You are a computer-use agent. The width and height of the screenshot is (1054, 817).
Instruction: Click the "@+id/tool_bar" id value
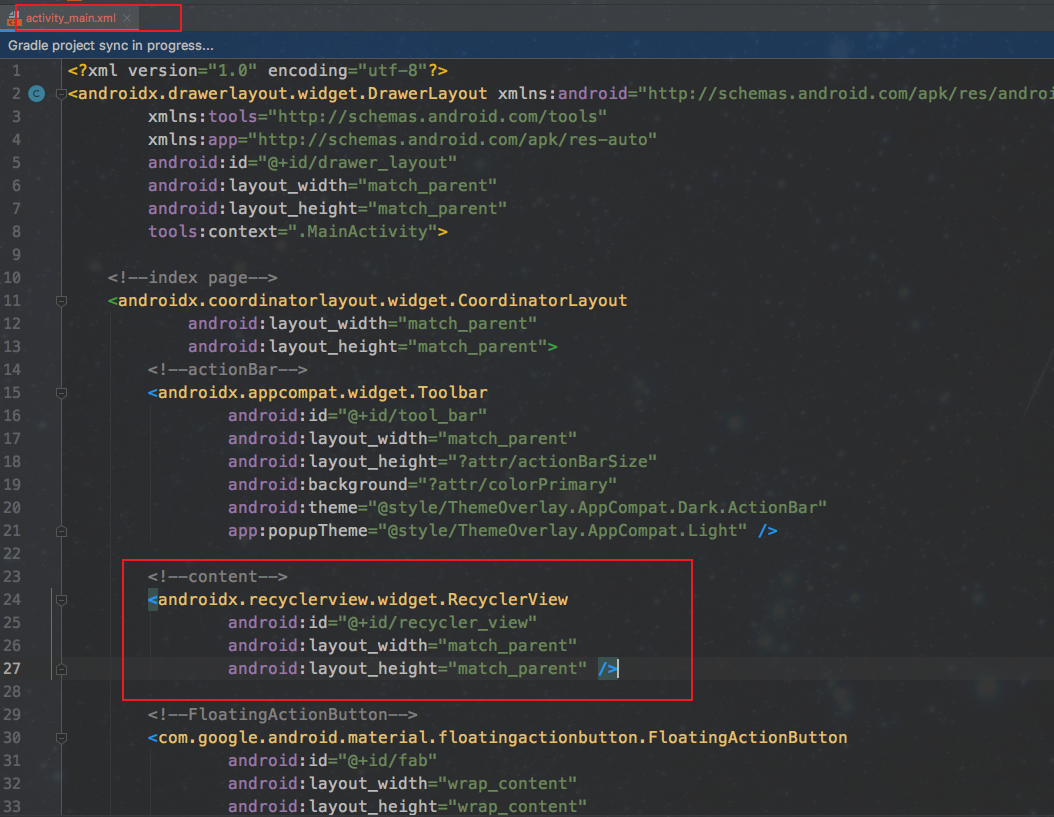coord(412,416)
